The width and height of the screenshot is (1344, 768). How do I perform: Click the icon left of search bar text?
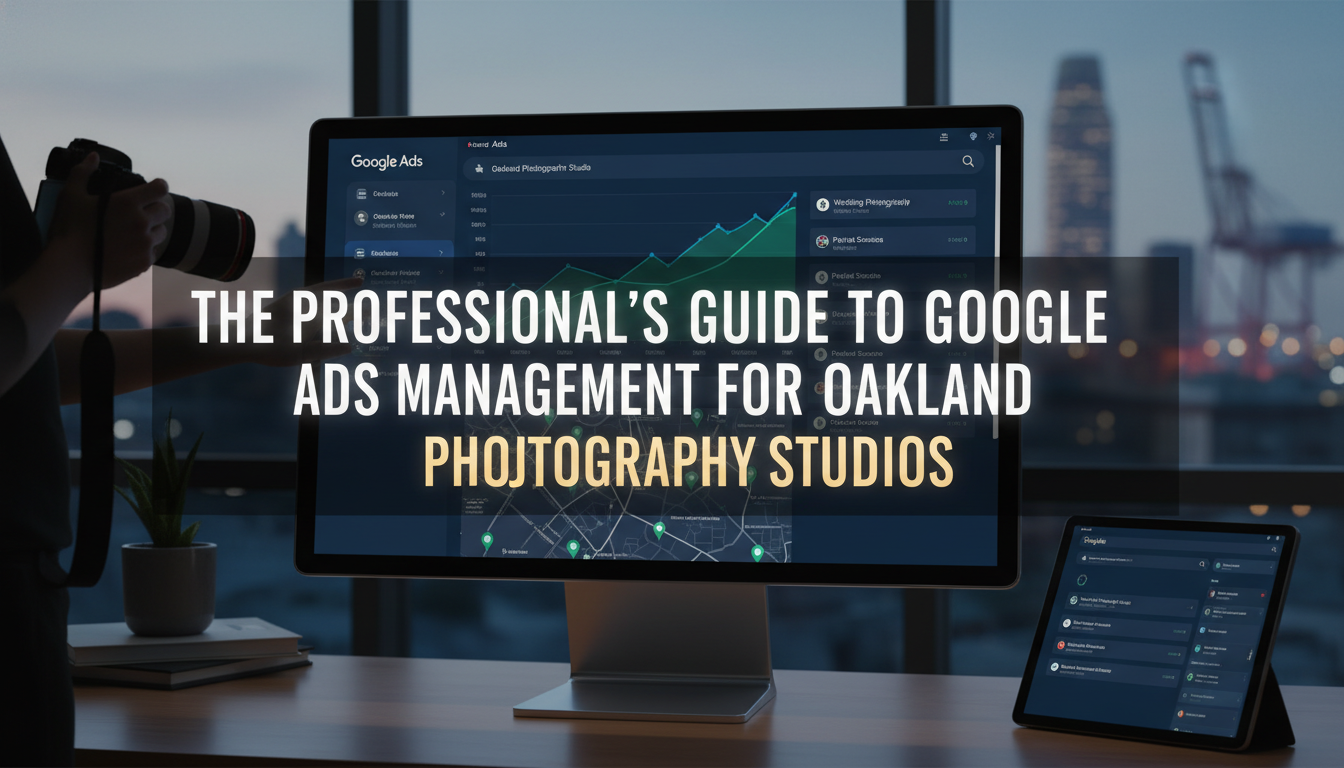tap(479, 168)
